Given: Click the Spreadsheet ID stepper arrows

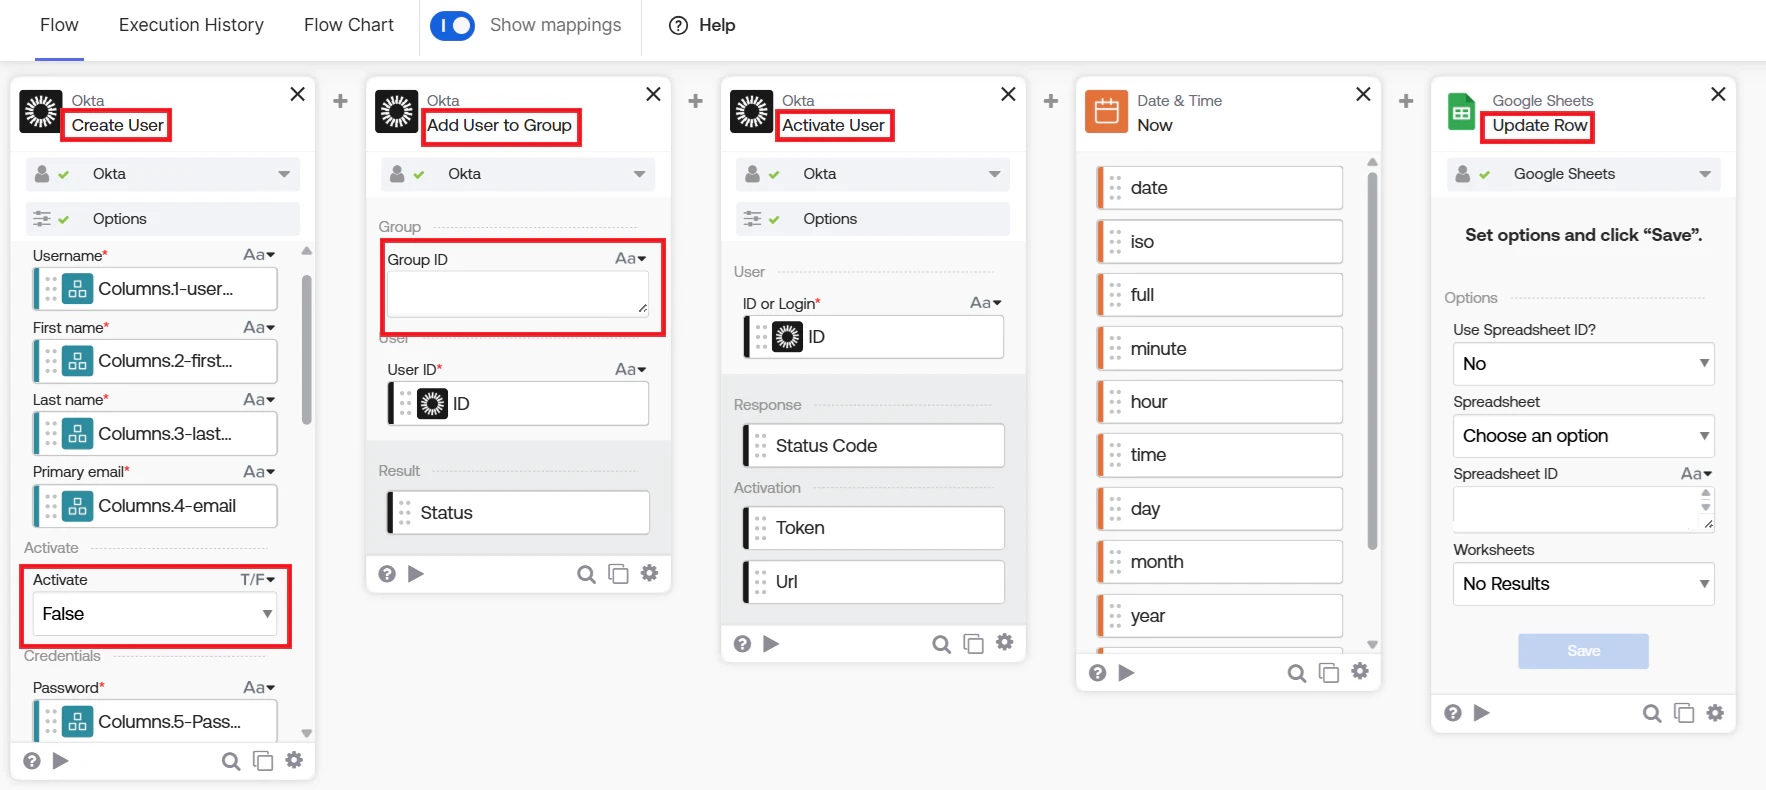Looking at the screenshot, I should point(1706,500).
